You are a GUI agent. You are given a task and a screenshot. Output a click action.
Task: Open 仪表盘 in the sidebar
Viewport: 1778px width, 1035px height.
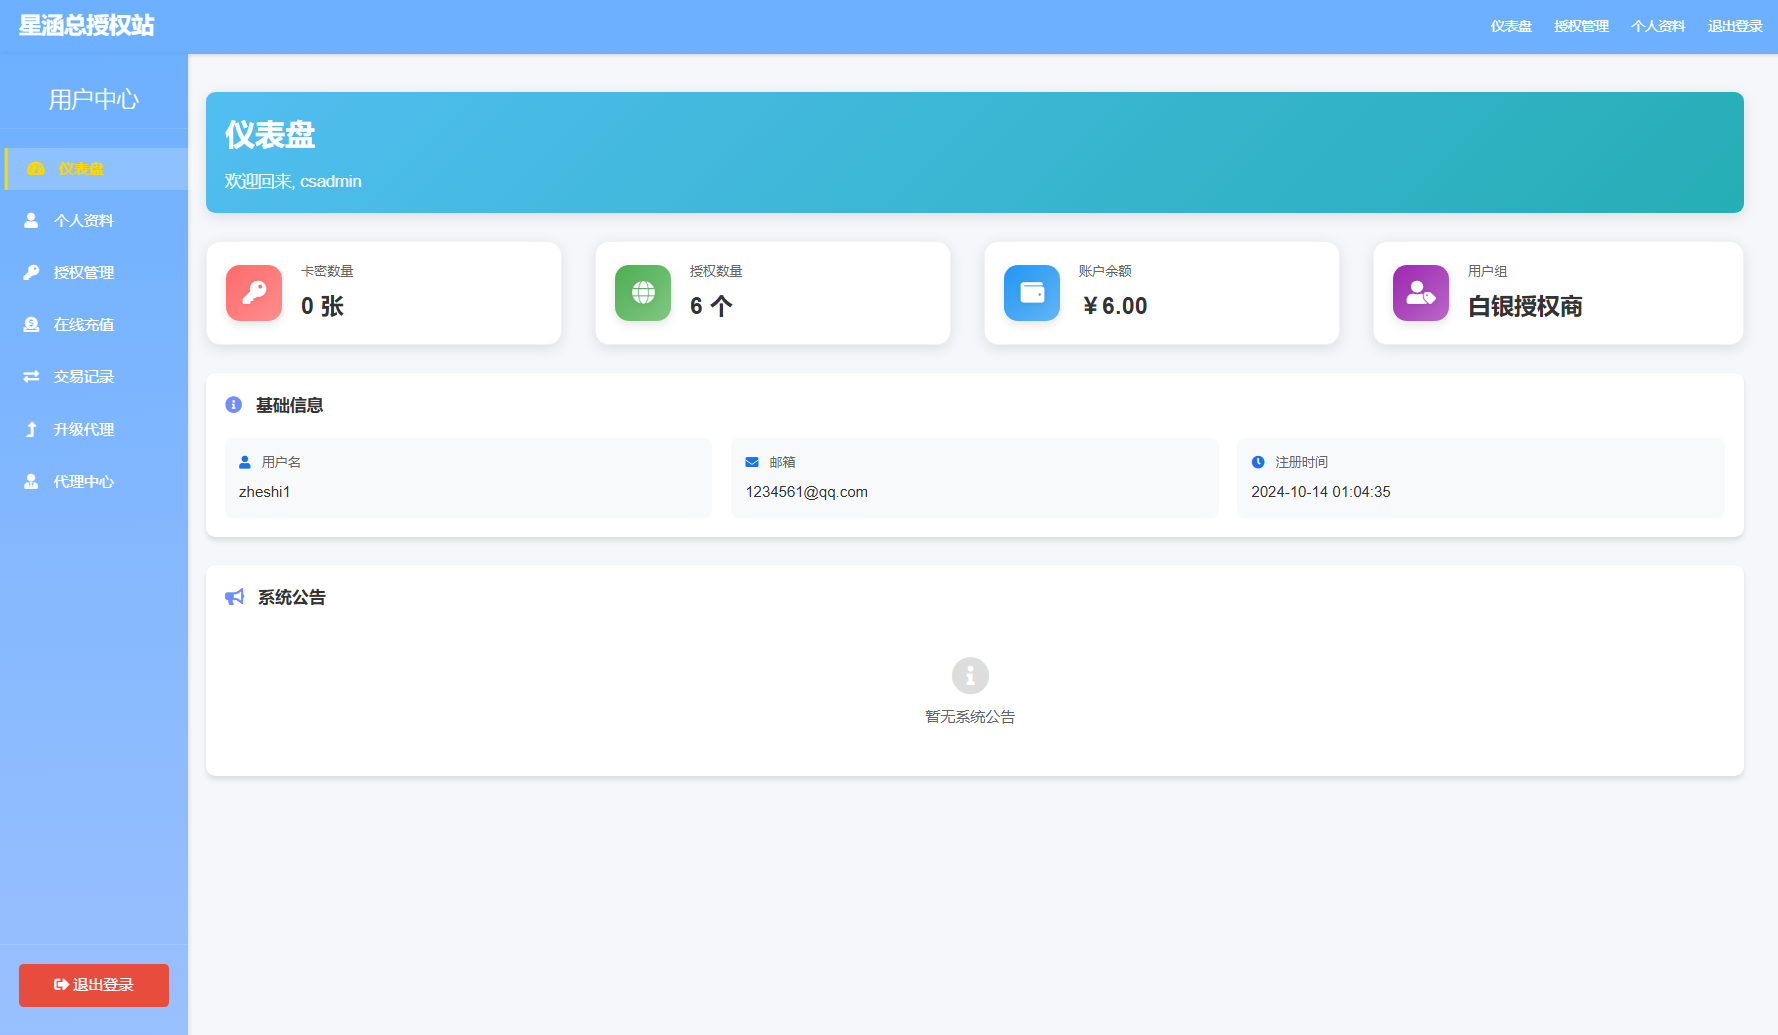coord(81,169)
